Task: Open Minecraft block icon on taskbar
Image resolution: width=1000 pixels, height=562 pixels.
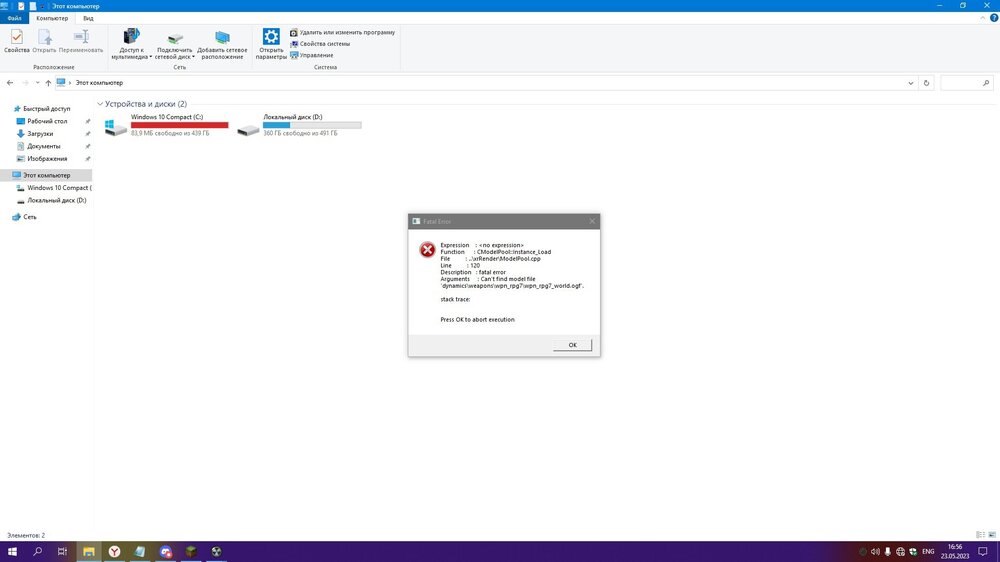Action: [191, 551]
